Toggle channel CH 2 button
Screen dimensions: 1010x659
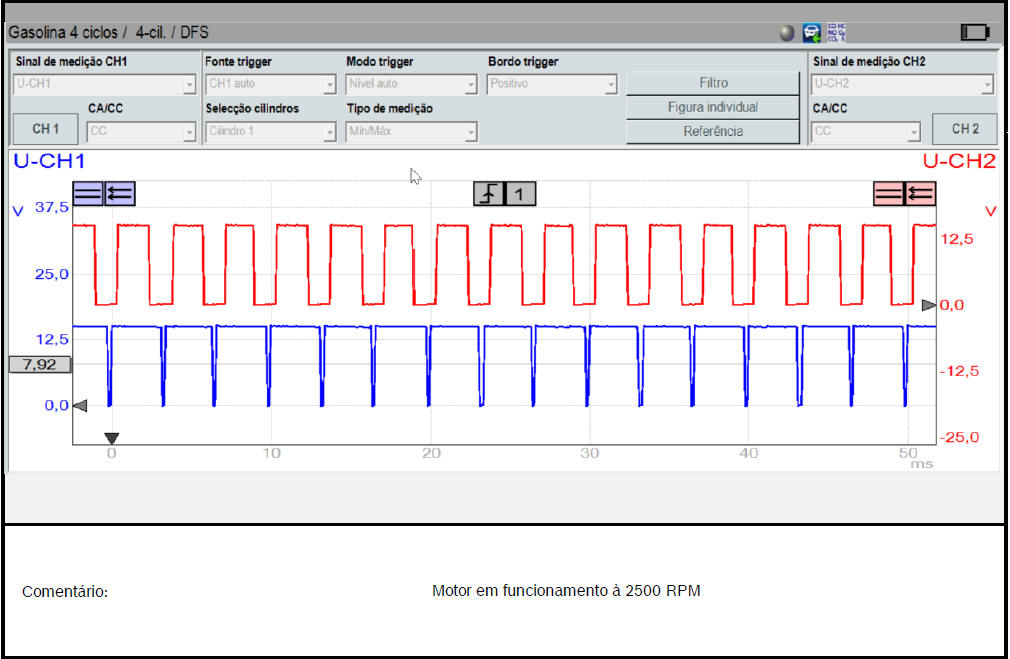pyautogui.click(x=964, y=129)
